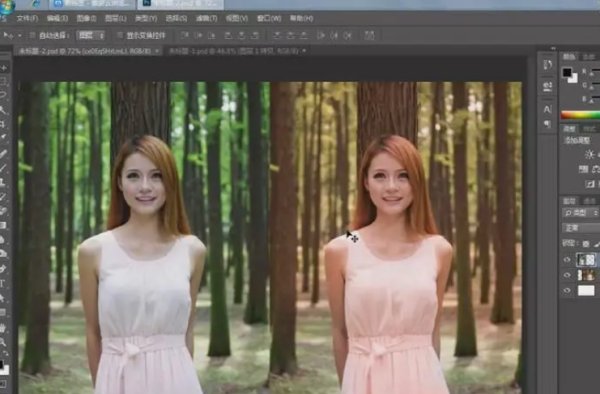Viewport: 600px width, 394px height.
Task: Select the Move tool in toolbox
Action: pyautogui.click(x=4, y=68)
